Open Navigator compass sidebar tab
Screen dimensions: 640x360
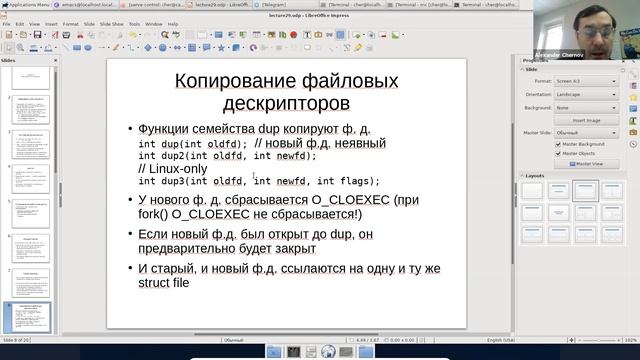(633, 144)
